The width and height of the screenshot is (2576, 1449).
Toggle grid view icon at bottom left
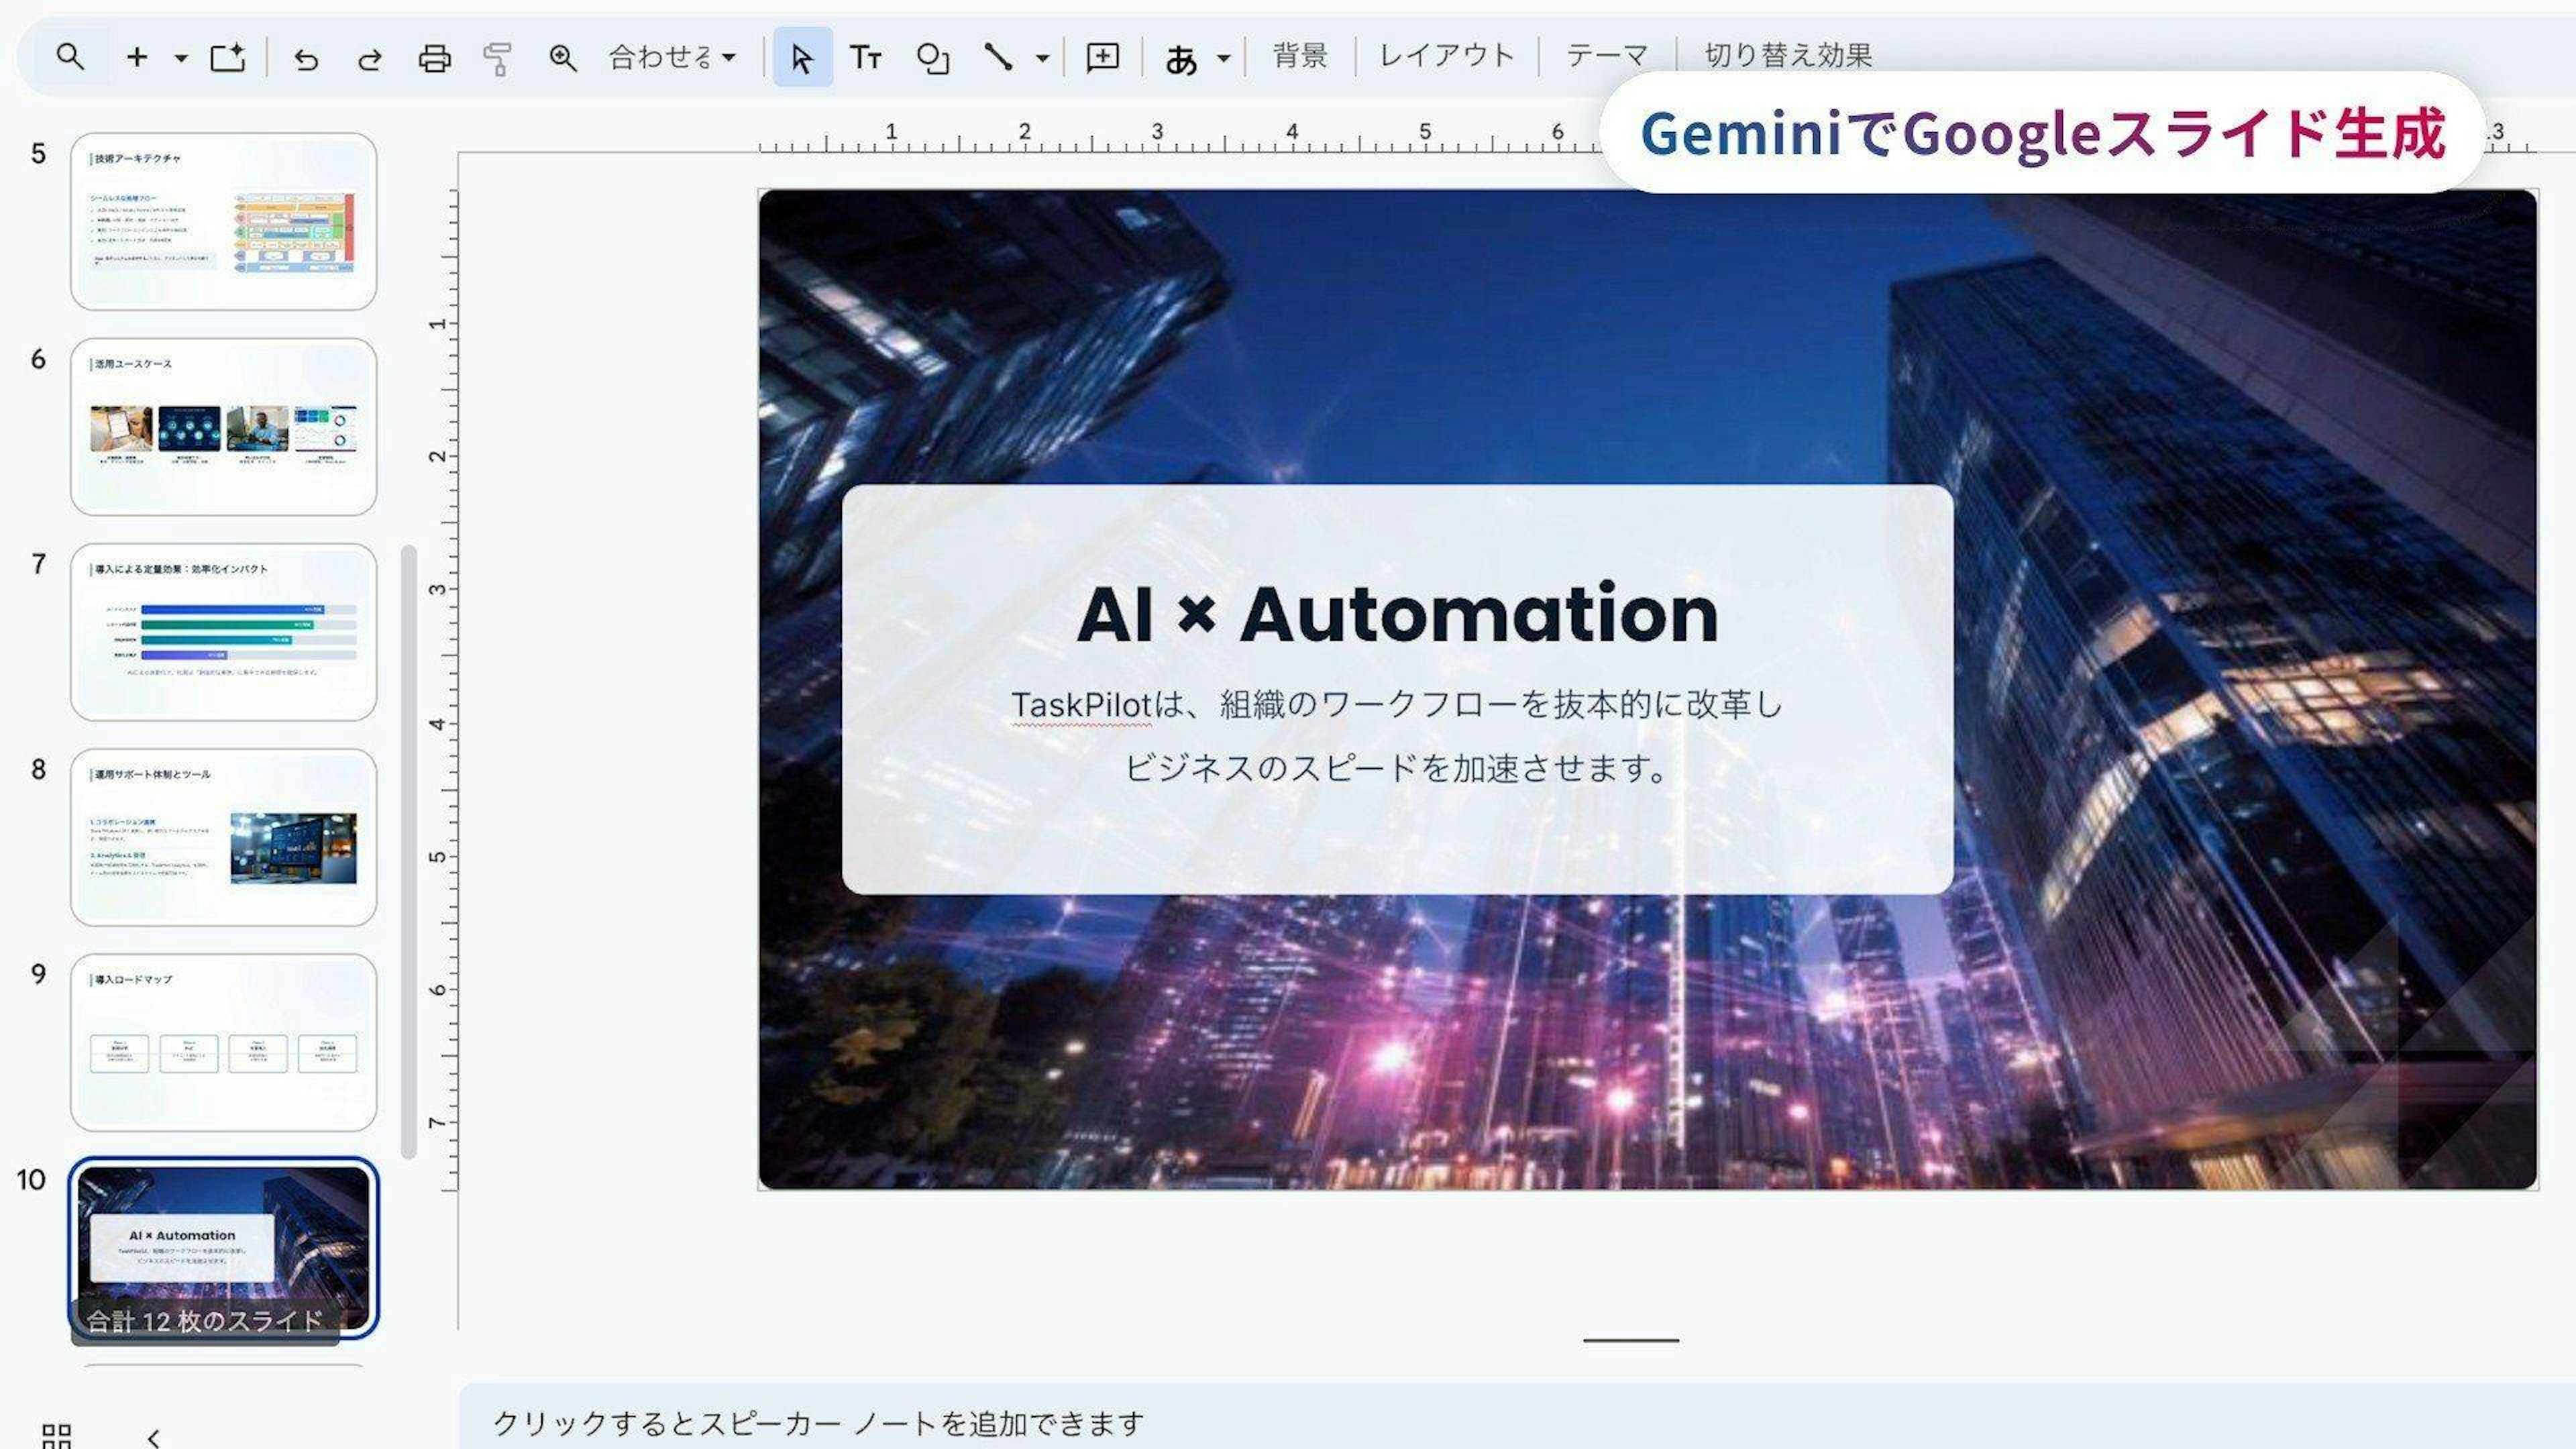(x=57, y=1436)
